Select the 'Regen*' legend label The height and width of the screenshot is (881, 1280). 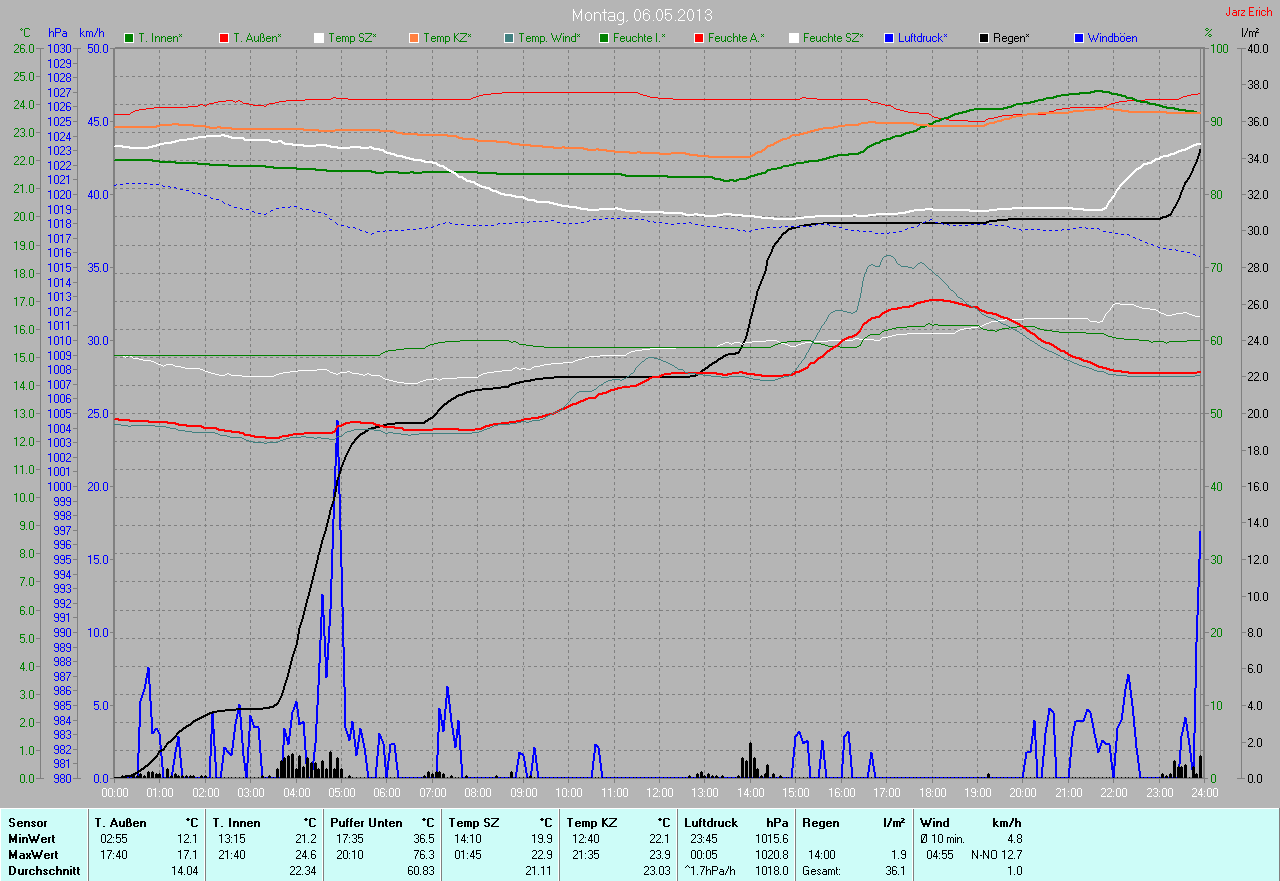click(1011, 38)
